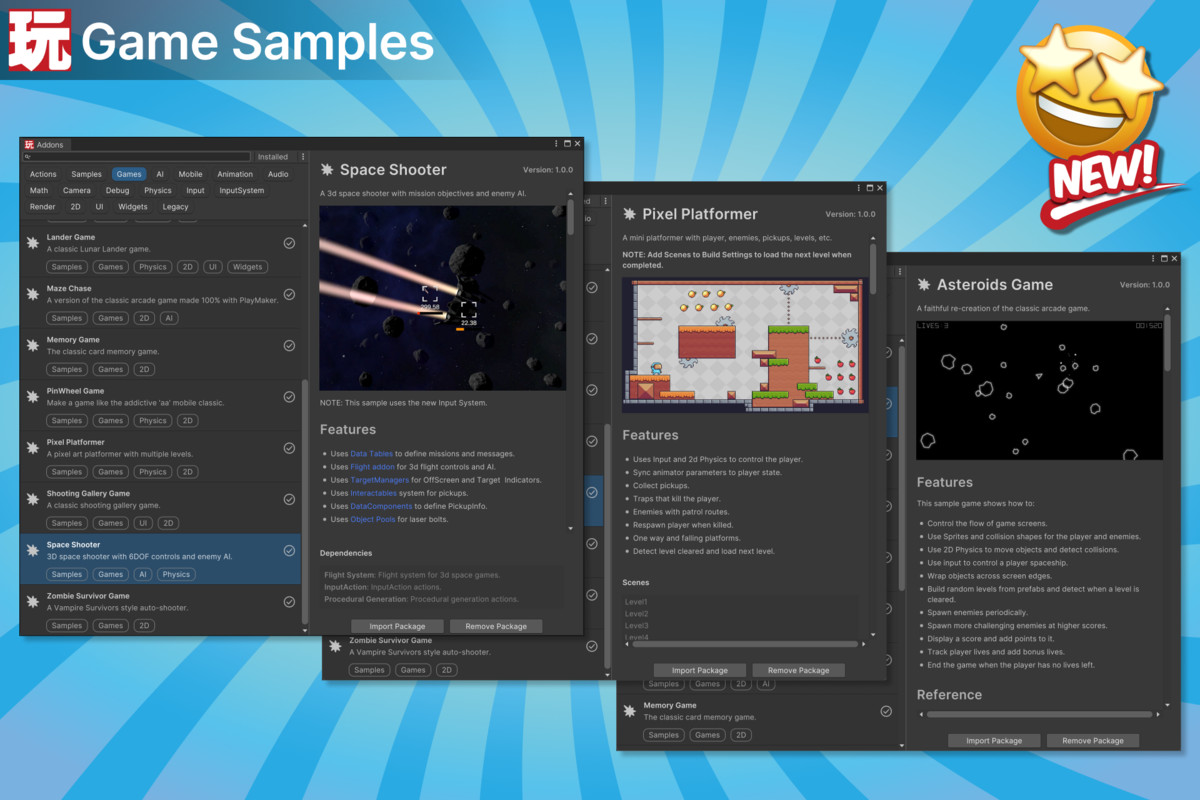Click the Pixel Platformer preview image
Viewport: 1200px width, 800px height.
tap(745, 344)
